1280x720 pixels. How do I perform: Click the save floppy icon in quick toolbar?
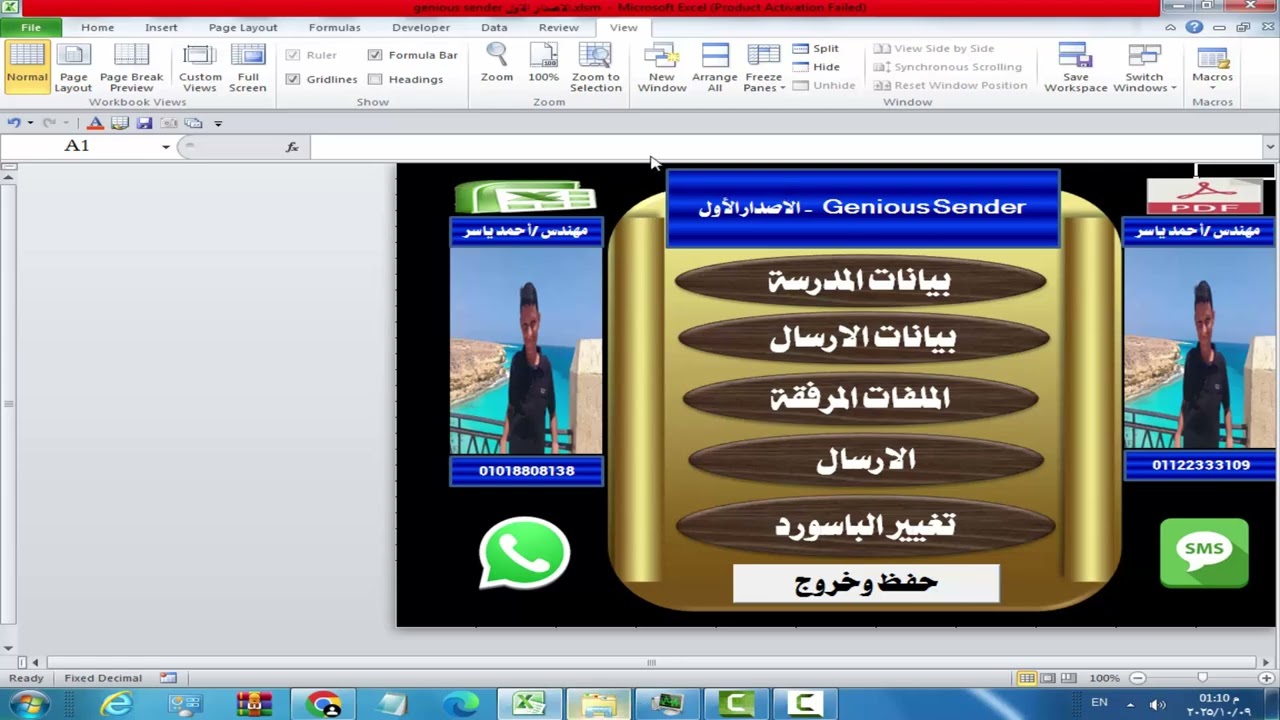(x=144, y=123)
